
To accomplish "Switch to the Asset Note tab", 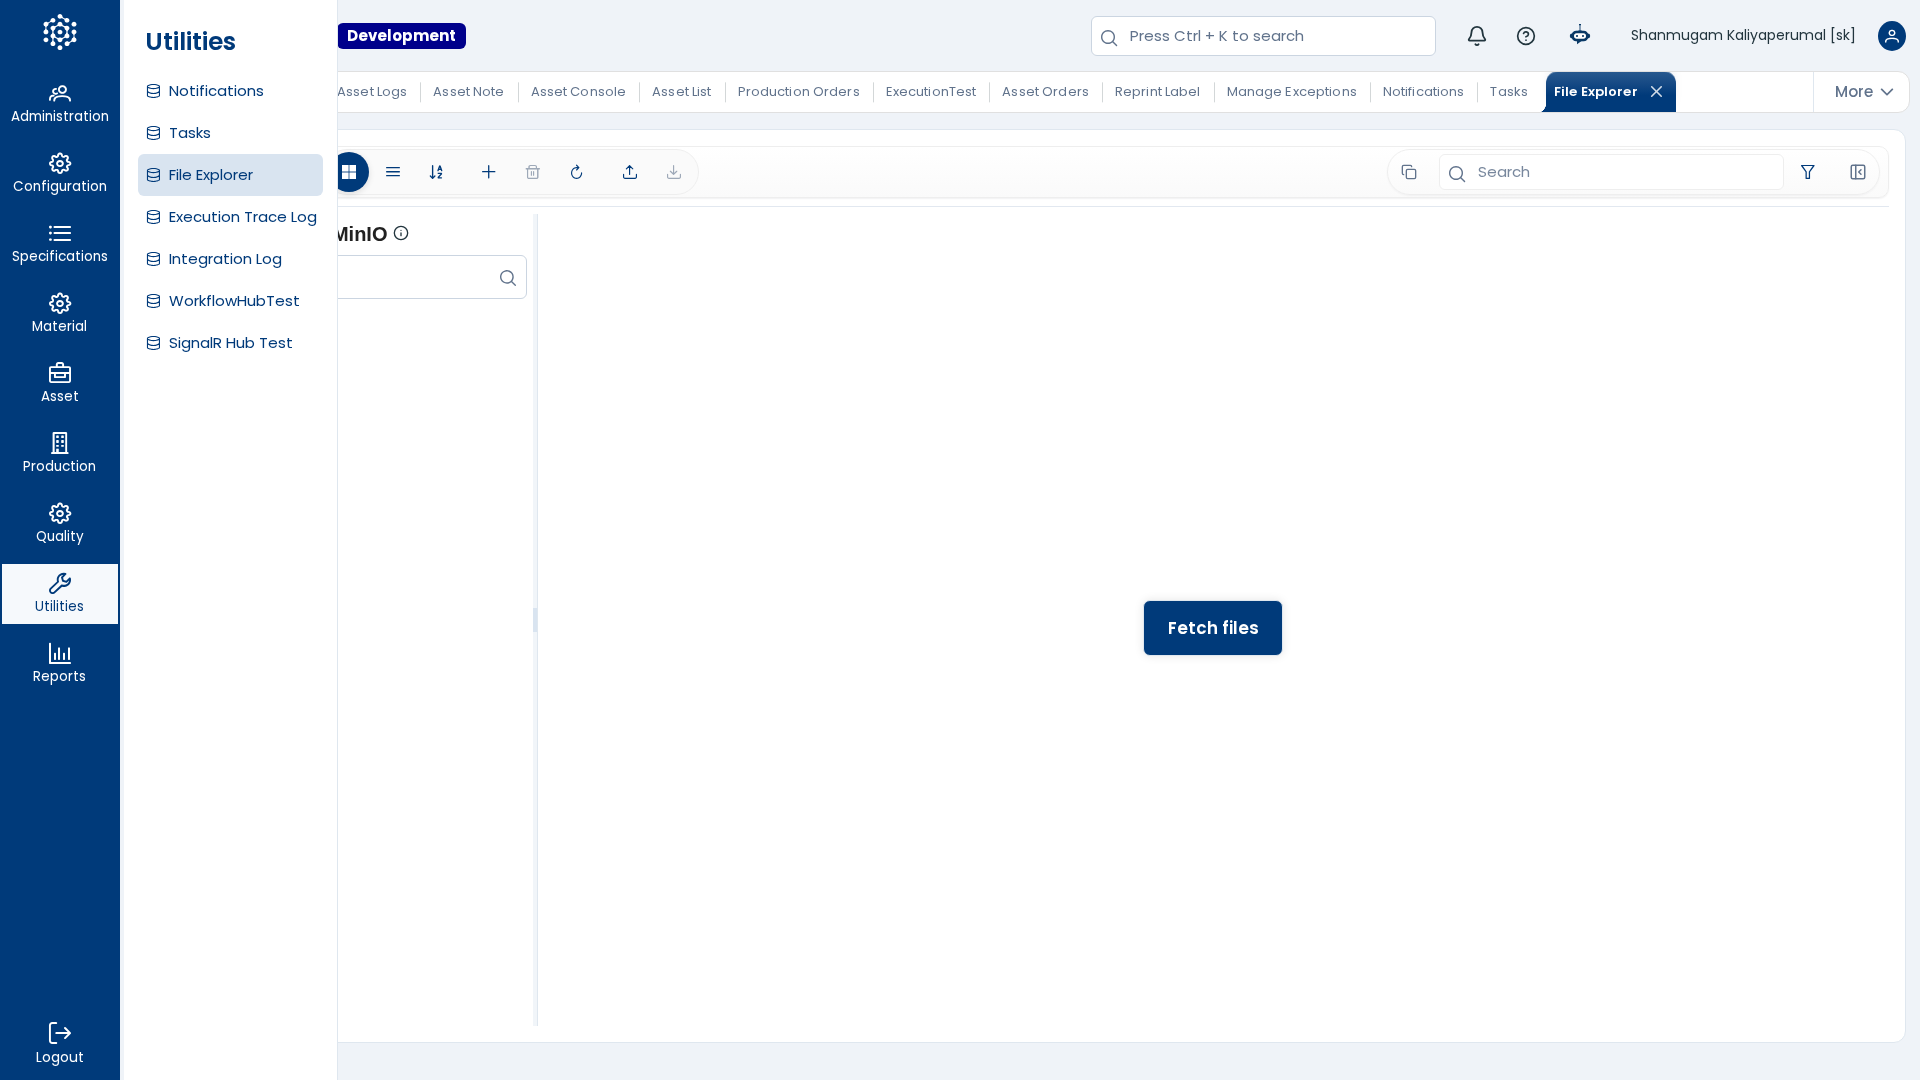I will coord(468,92).
